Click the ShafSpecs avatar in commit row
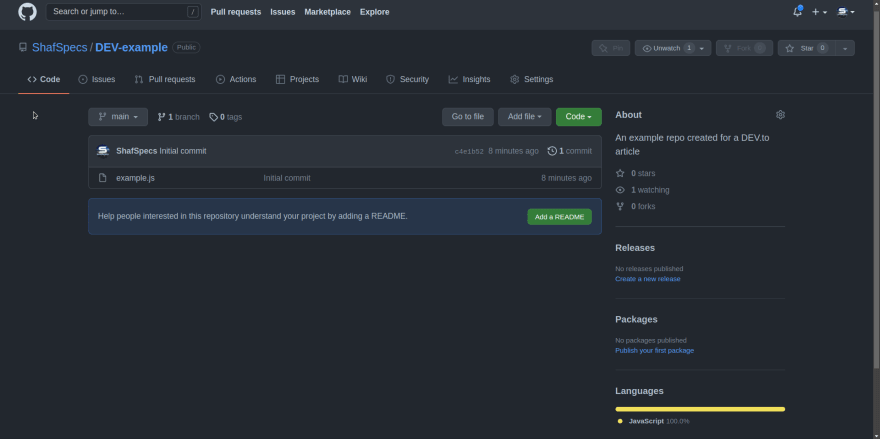The image size is (880, 439). point(103,151)
